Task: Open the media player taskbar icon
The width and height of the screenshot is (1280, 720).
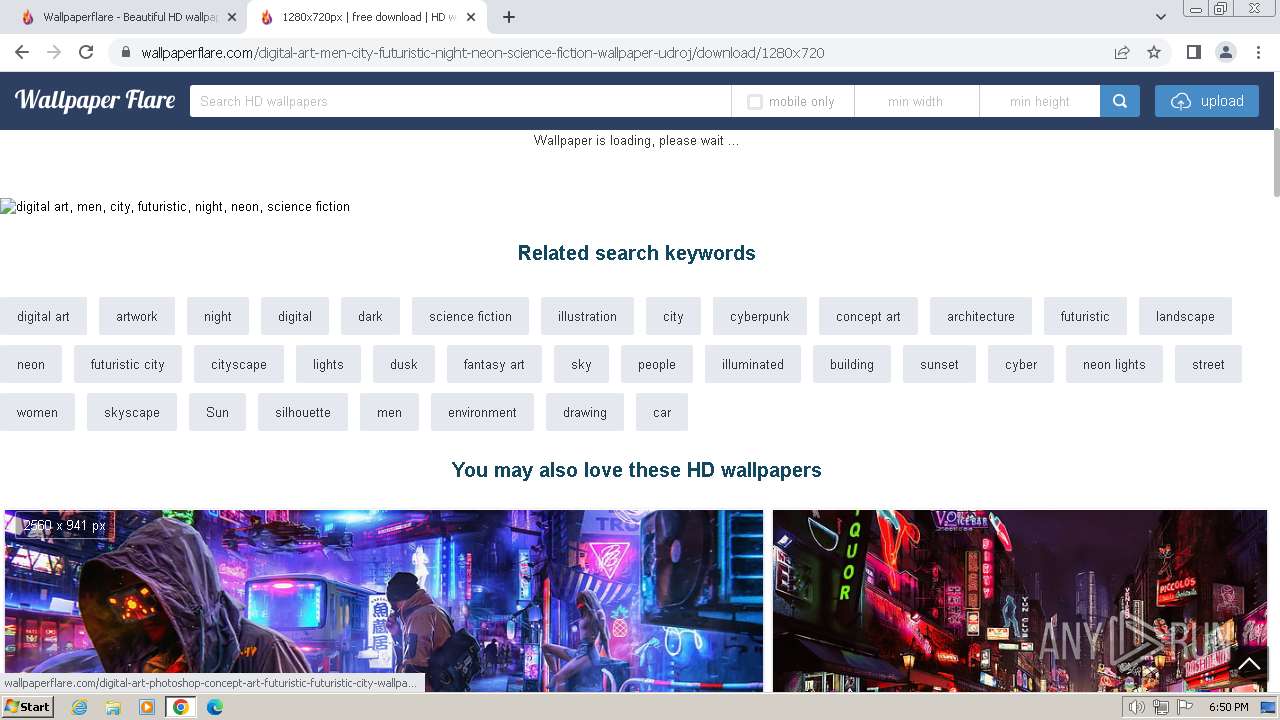Action: pos(147,707)
